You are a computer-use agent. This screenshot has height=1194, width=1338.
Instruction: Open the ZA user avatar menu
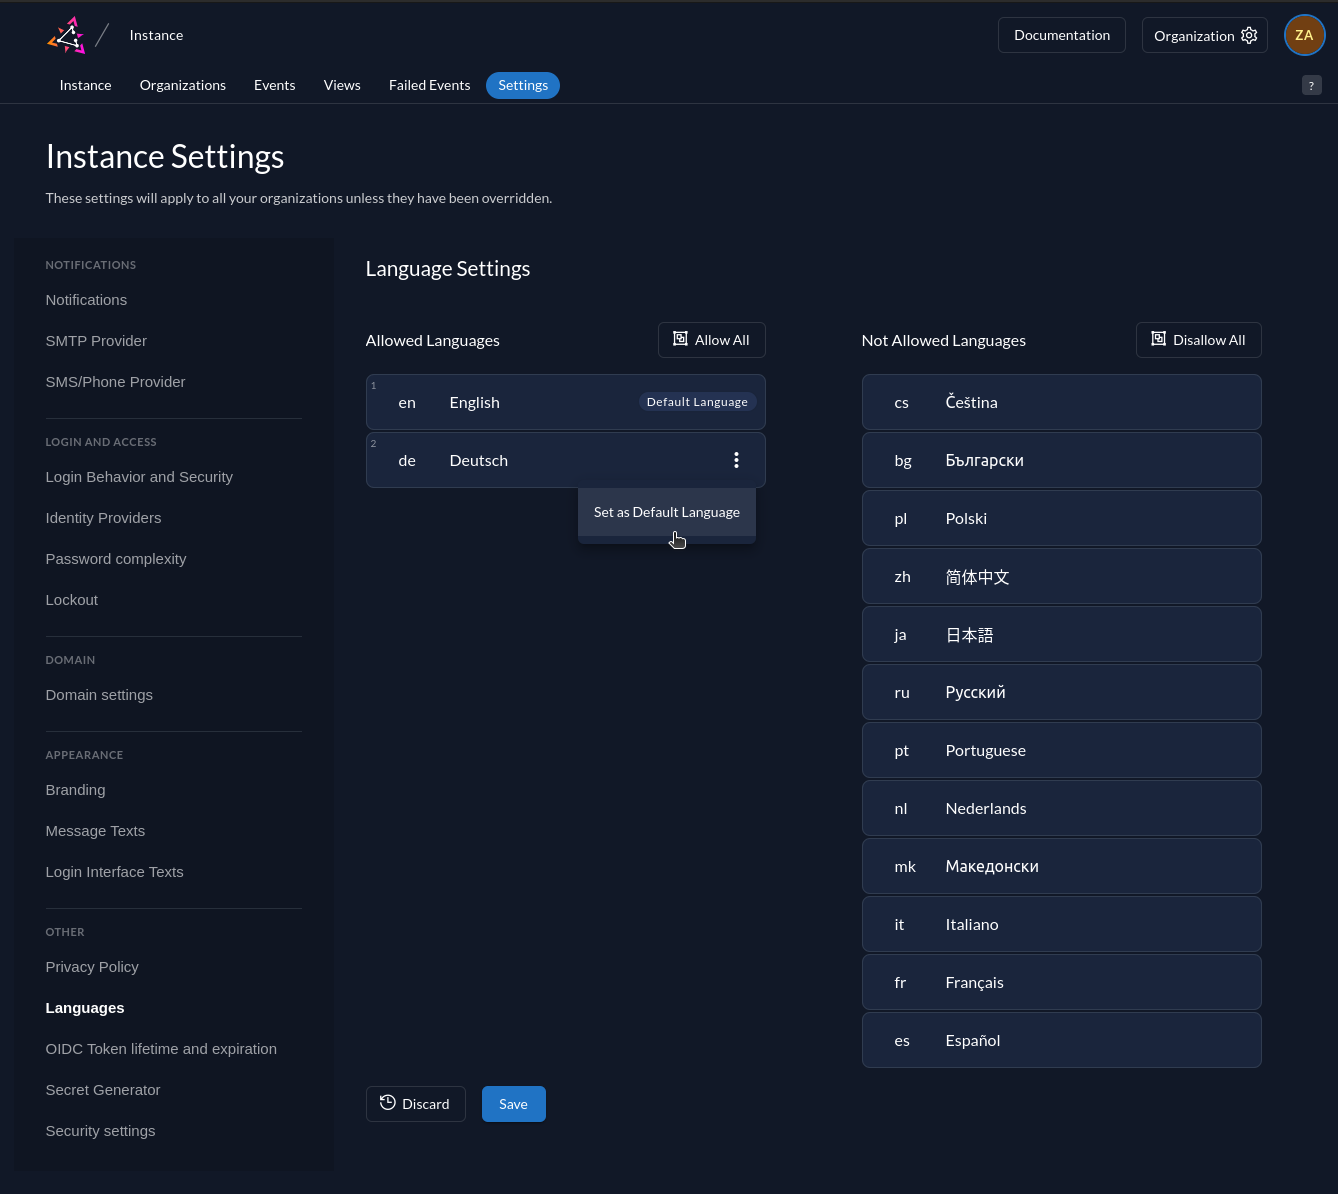[x=1304, y=35]
